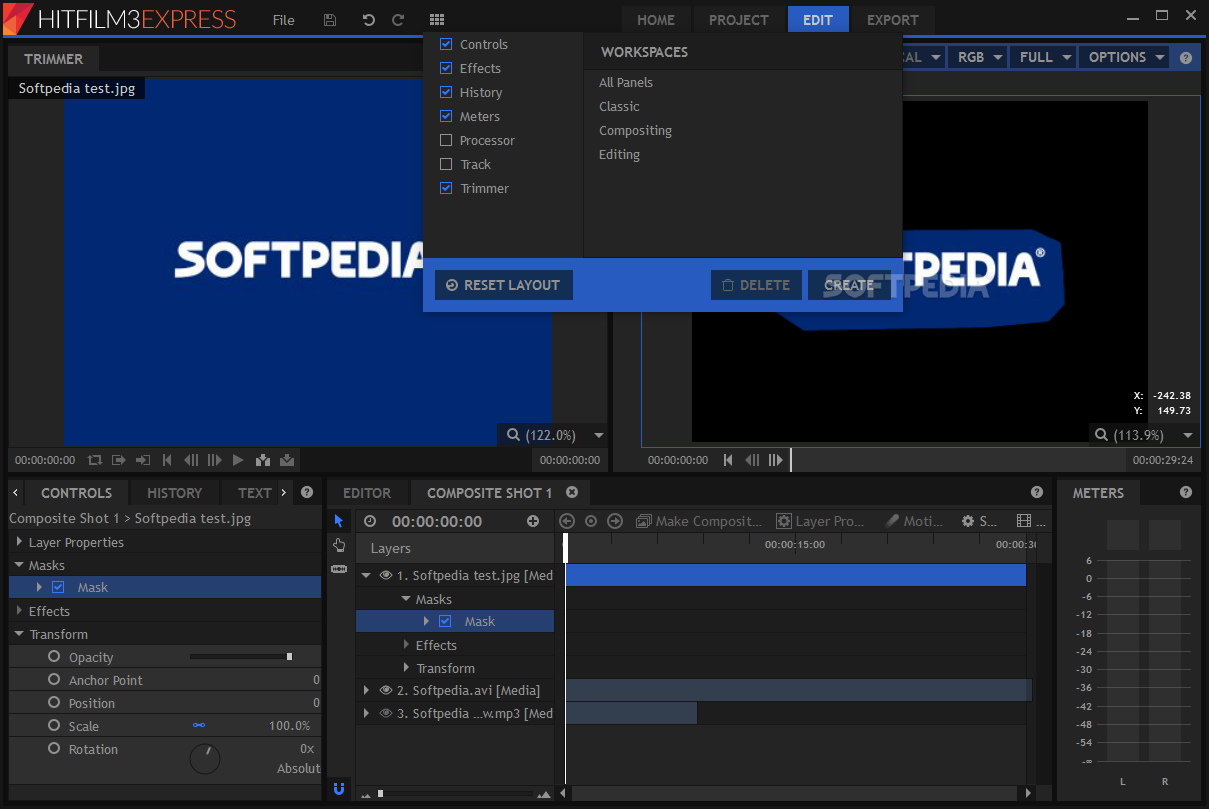
Task: Click the save project icon in top bar
Action: (330, 20)
